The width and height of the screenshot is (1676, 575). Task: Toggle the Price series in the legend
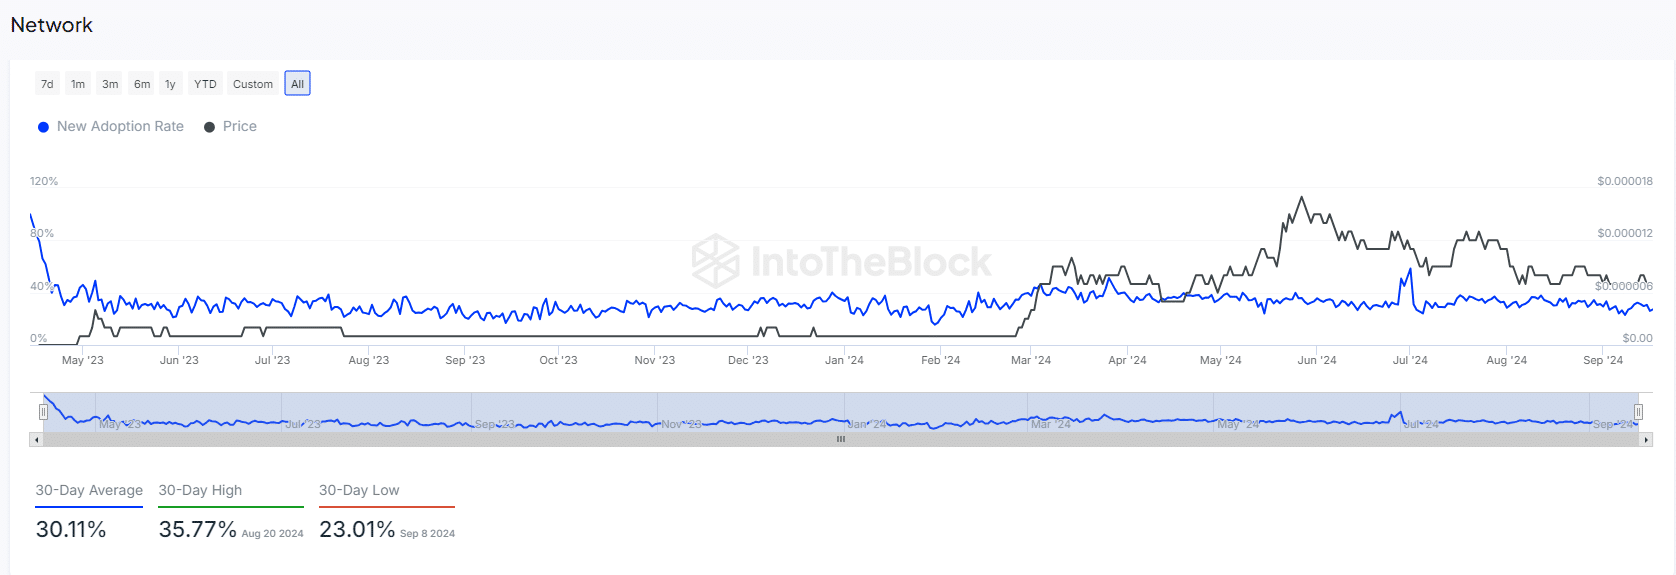coord(231,127)
